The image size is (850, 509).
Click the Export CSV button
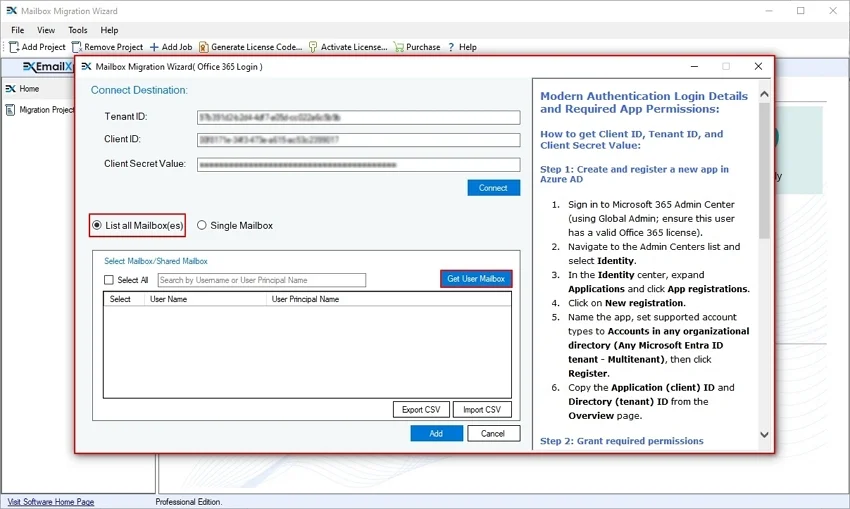[x=420, y=409]
